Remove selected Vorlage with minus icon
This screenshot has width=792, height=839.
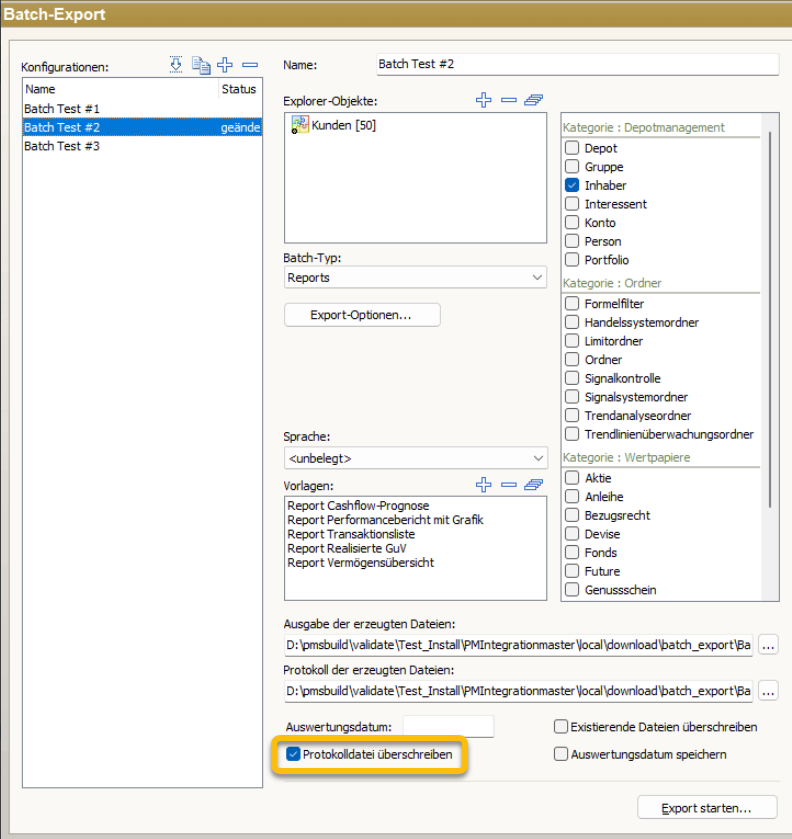(509, 485)
